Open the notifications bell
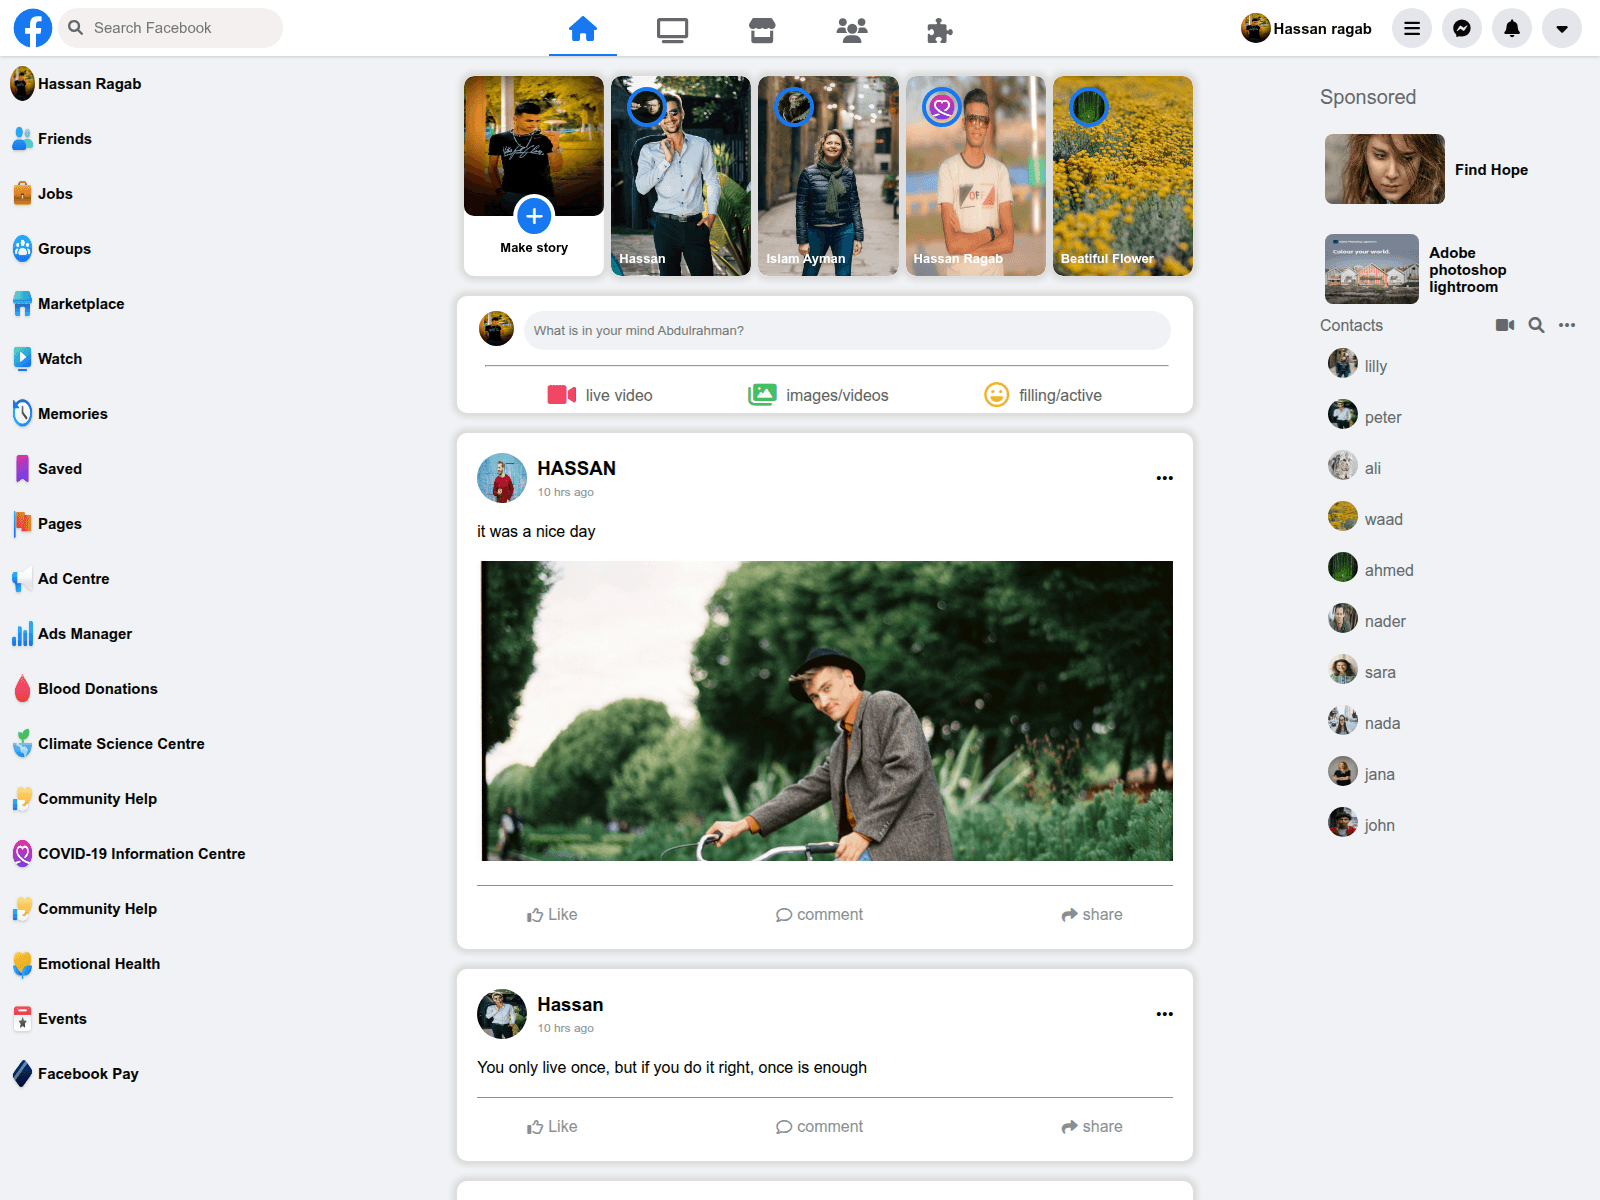This screenshot has height=1200, width=1600. click(1512, 28)
